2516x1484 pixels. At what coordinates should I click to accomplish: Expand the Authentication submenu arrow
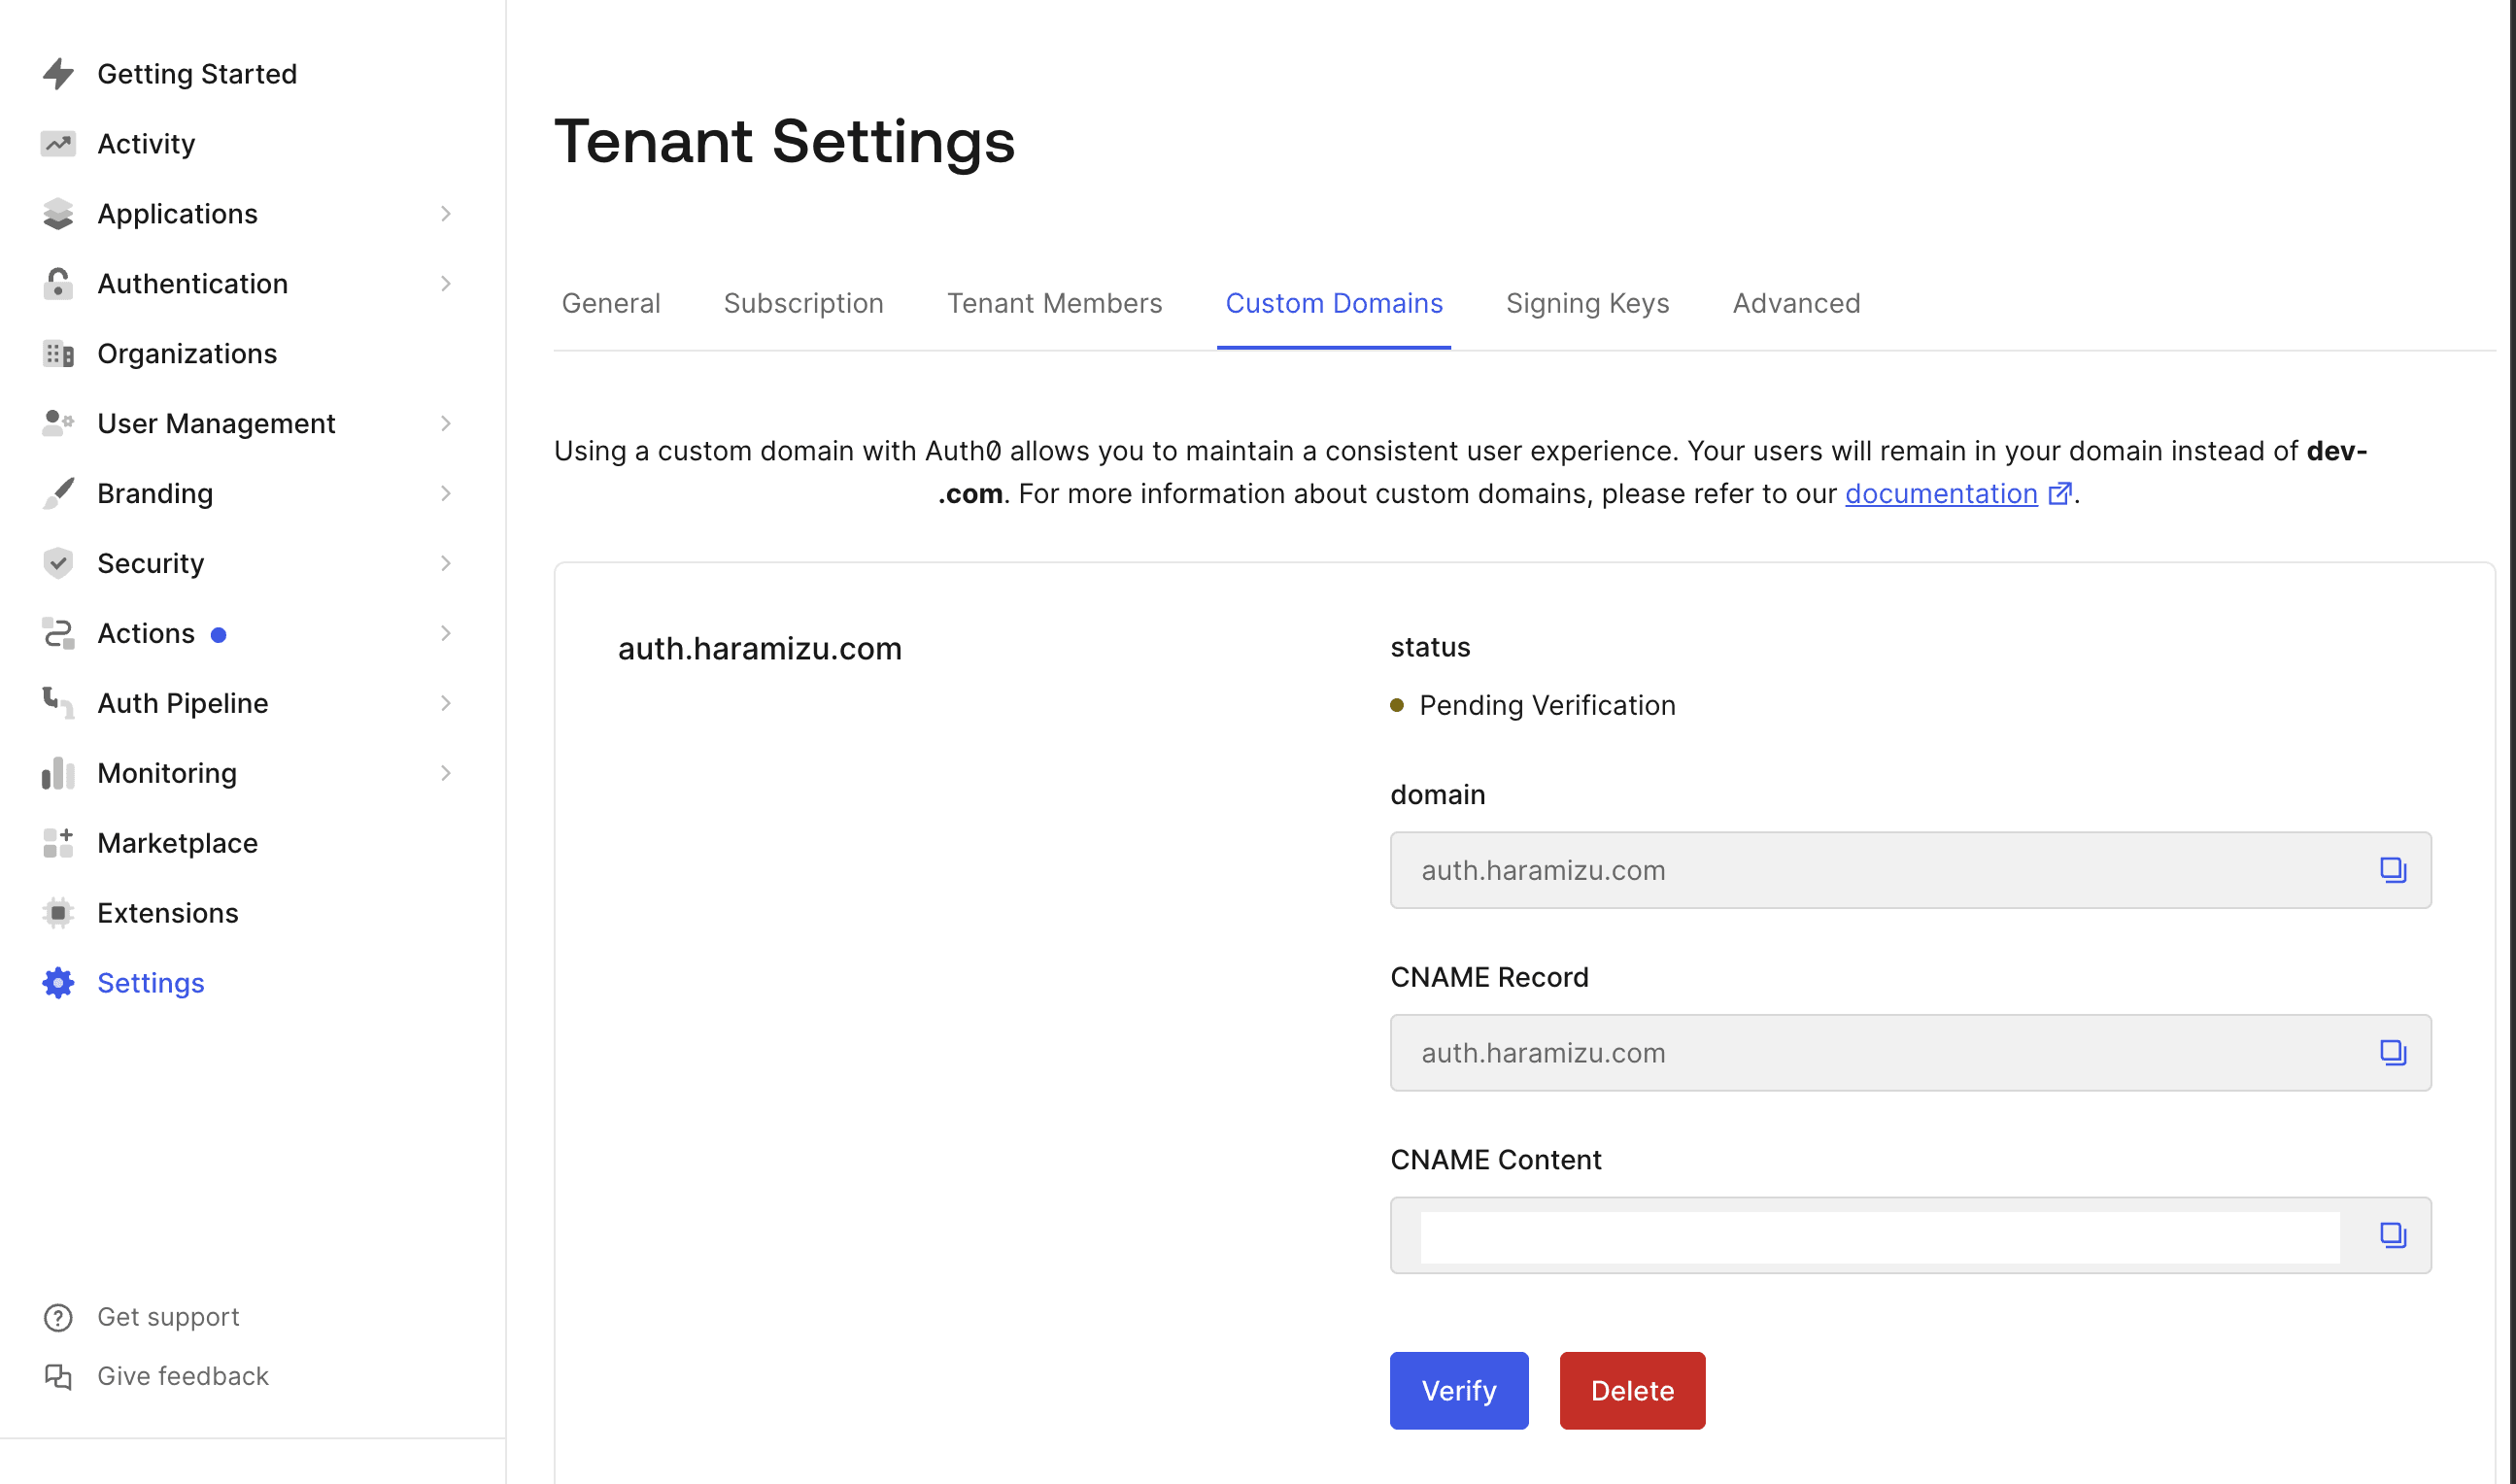(x=446, y=284)
